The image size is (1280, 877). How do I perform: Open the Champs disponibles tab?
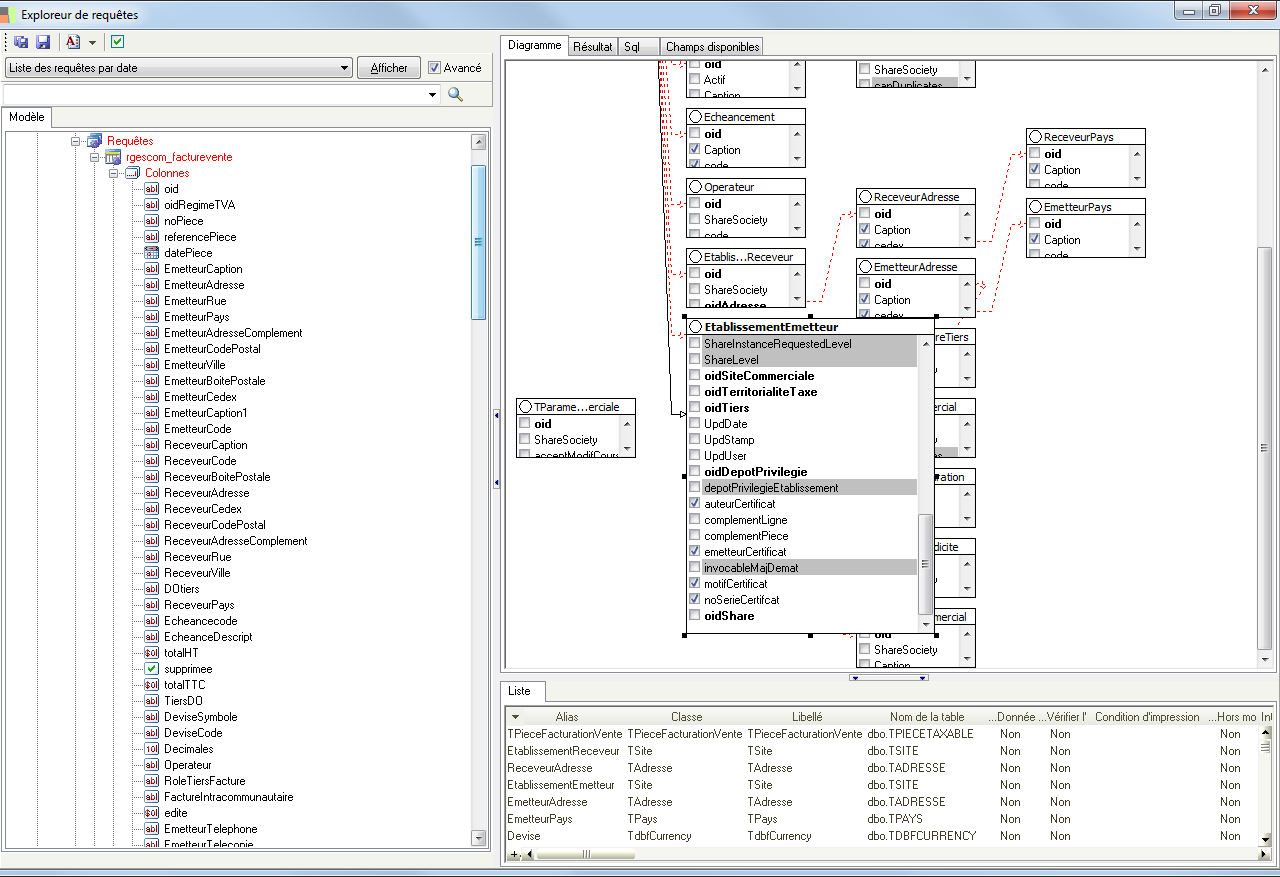point(713,47)
